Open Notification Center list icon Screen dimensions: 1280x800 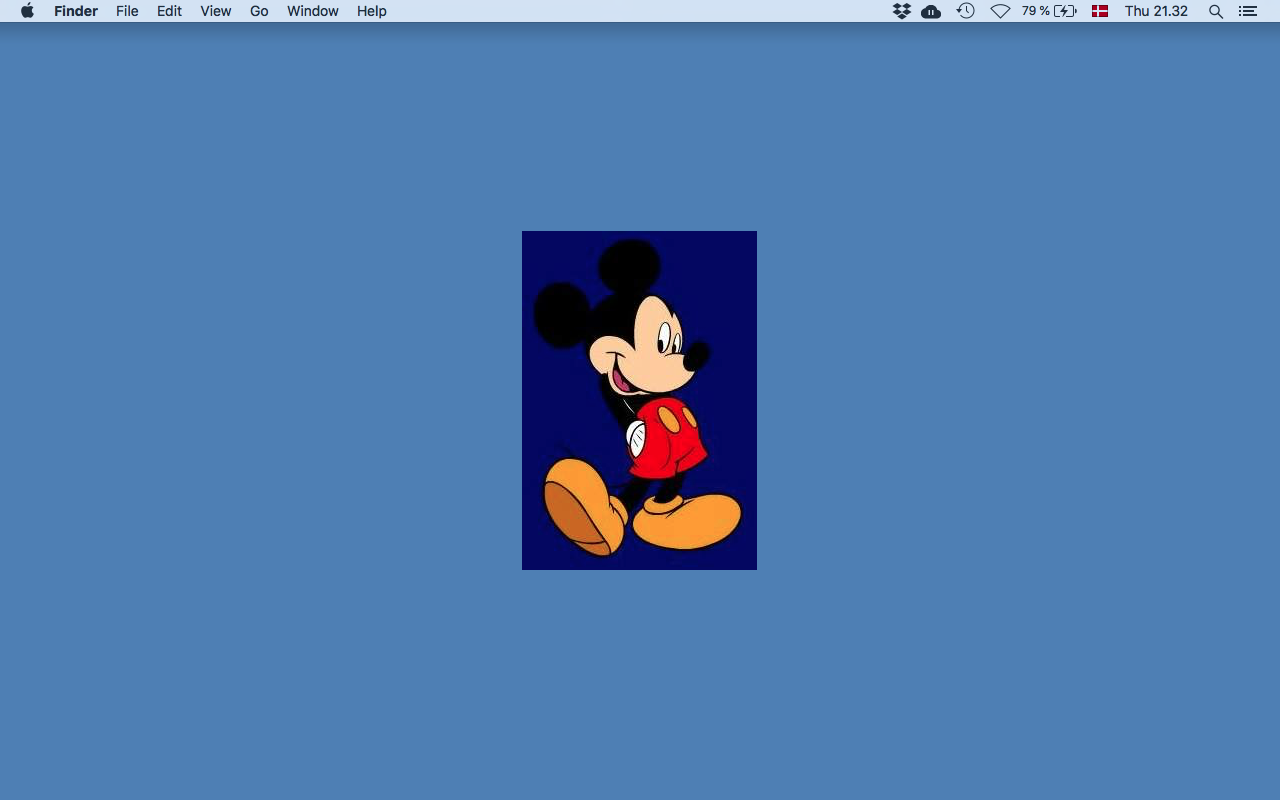[1247, 11]
